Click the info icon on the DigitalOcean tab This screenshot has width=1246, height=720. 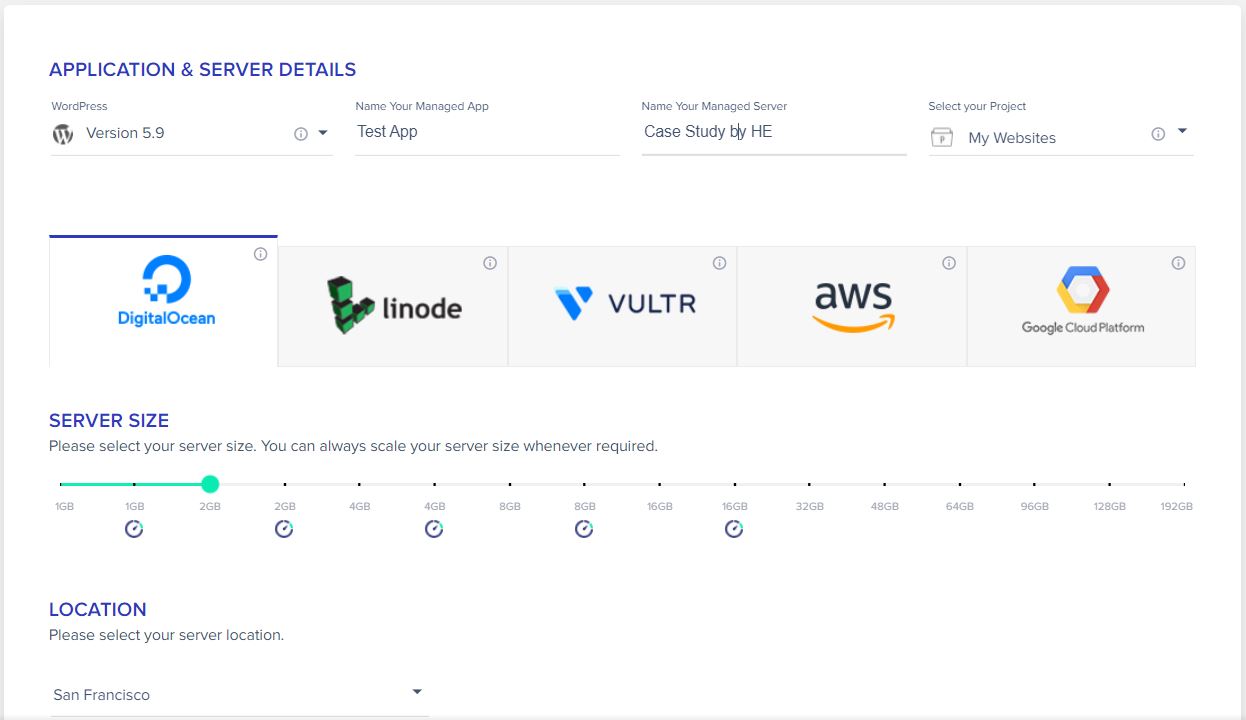point(260,254)
